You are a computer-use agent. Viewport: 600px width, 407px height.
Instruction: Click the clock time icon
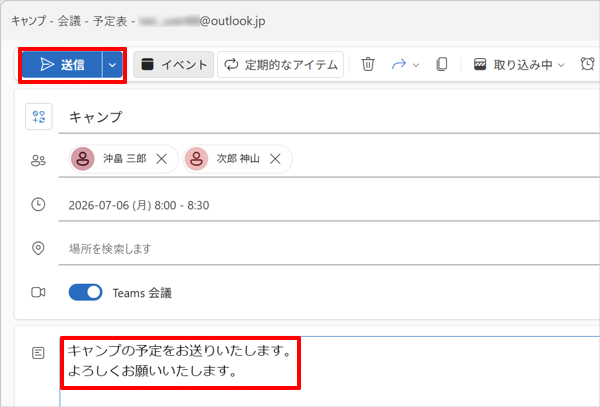[x=38, y=205]
